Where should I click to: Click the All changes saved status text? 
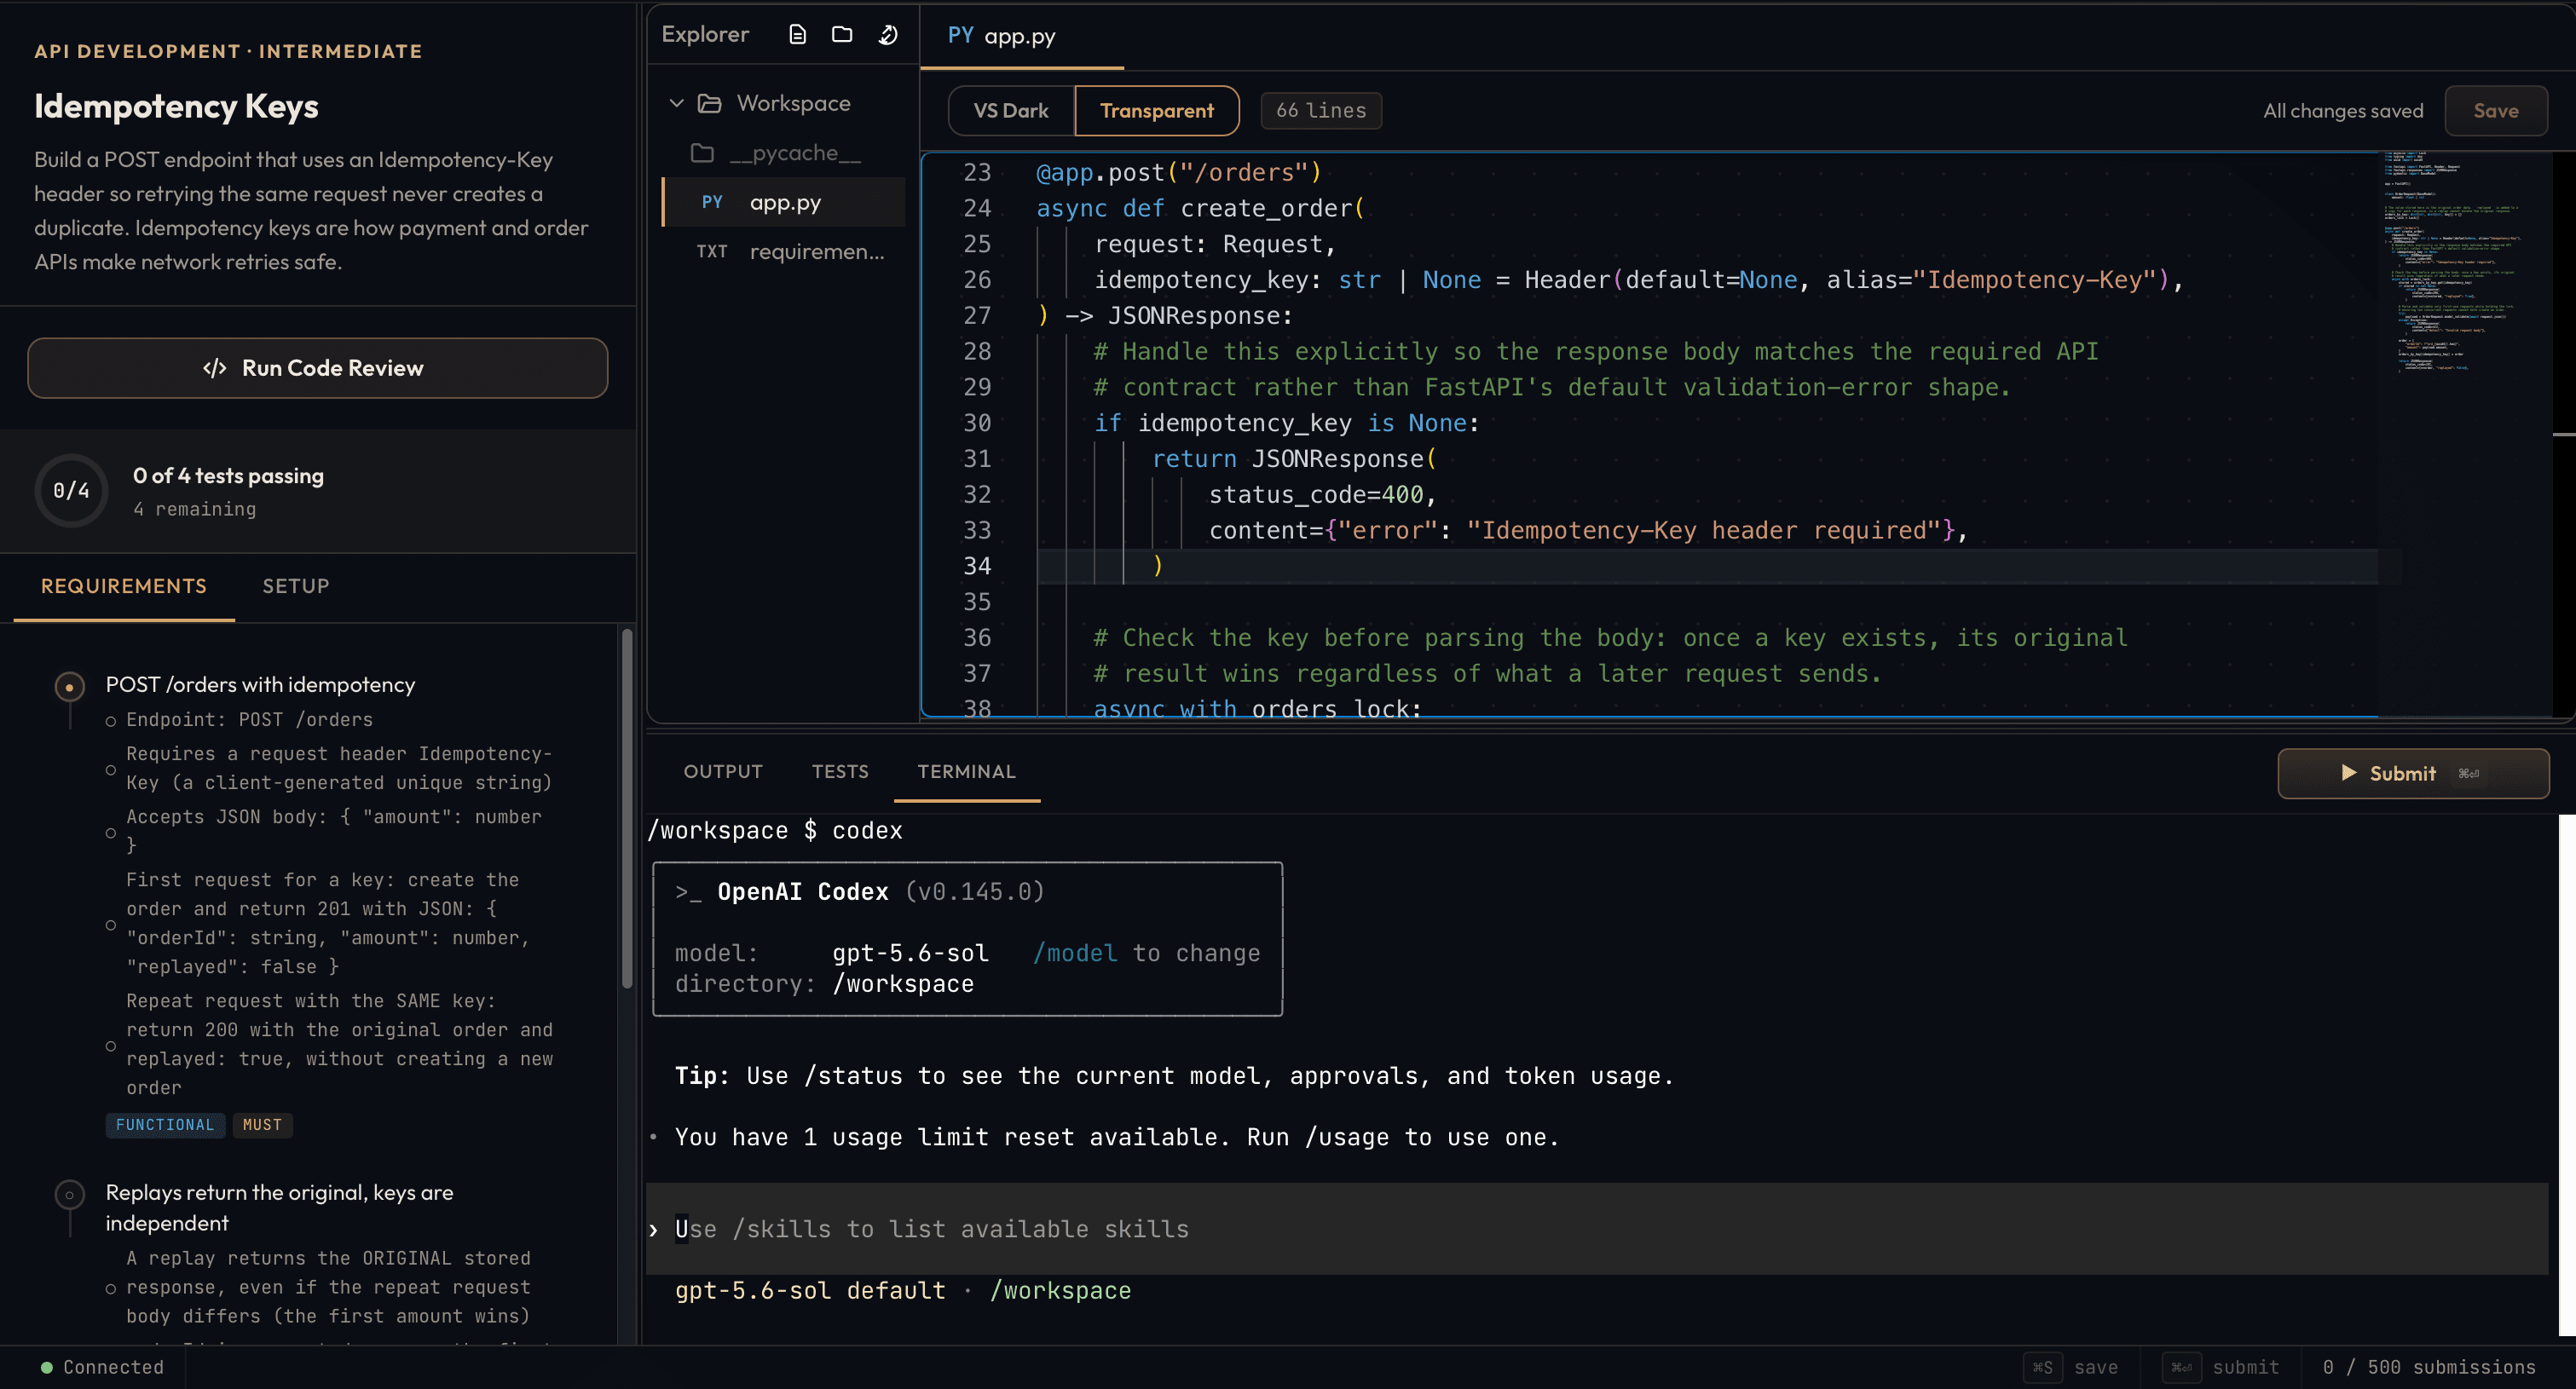coord(2343,111)
